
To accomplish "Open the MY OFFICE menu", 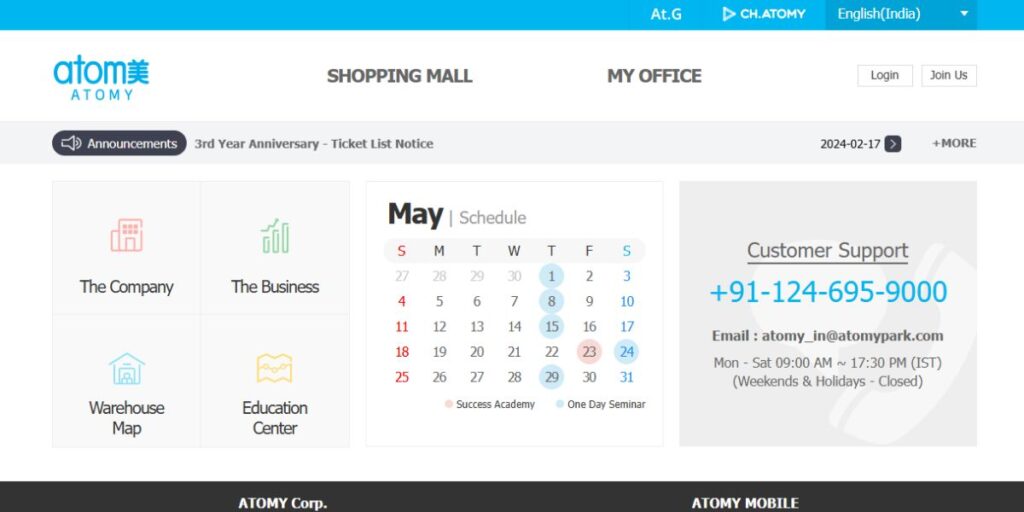I will click(654, 76).
